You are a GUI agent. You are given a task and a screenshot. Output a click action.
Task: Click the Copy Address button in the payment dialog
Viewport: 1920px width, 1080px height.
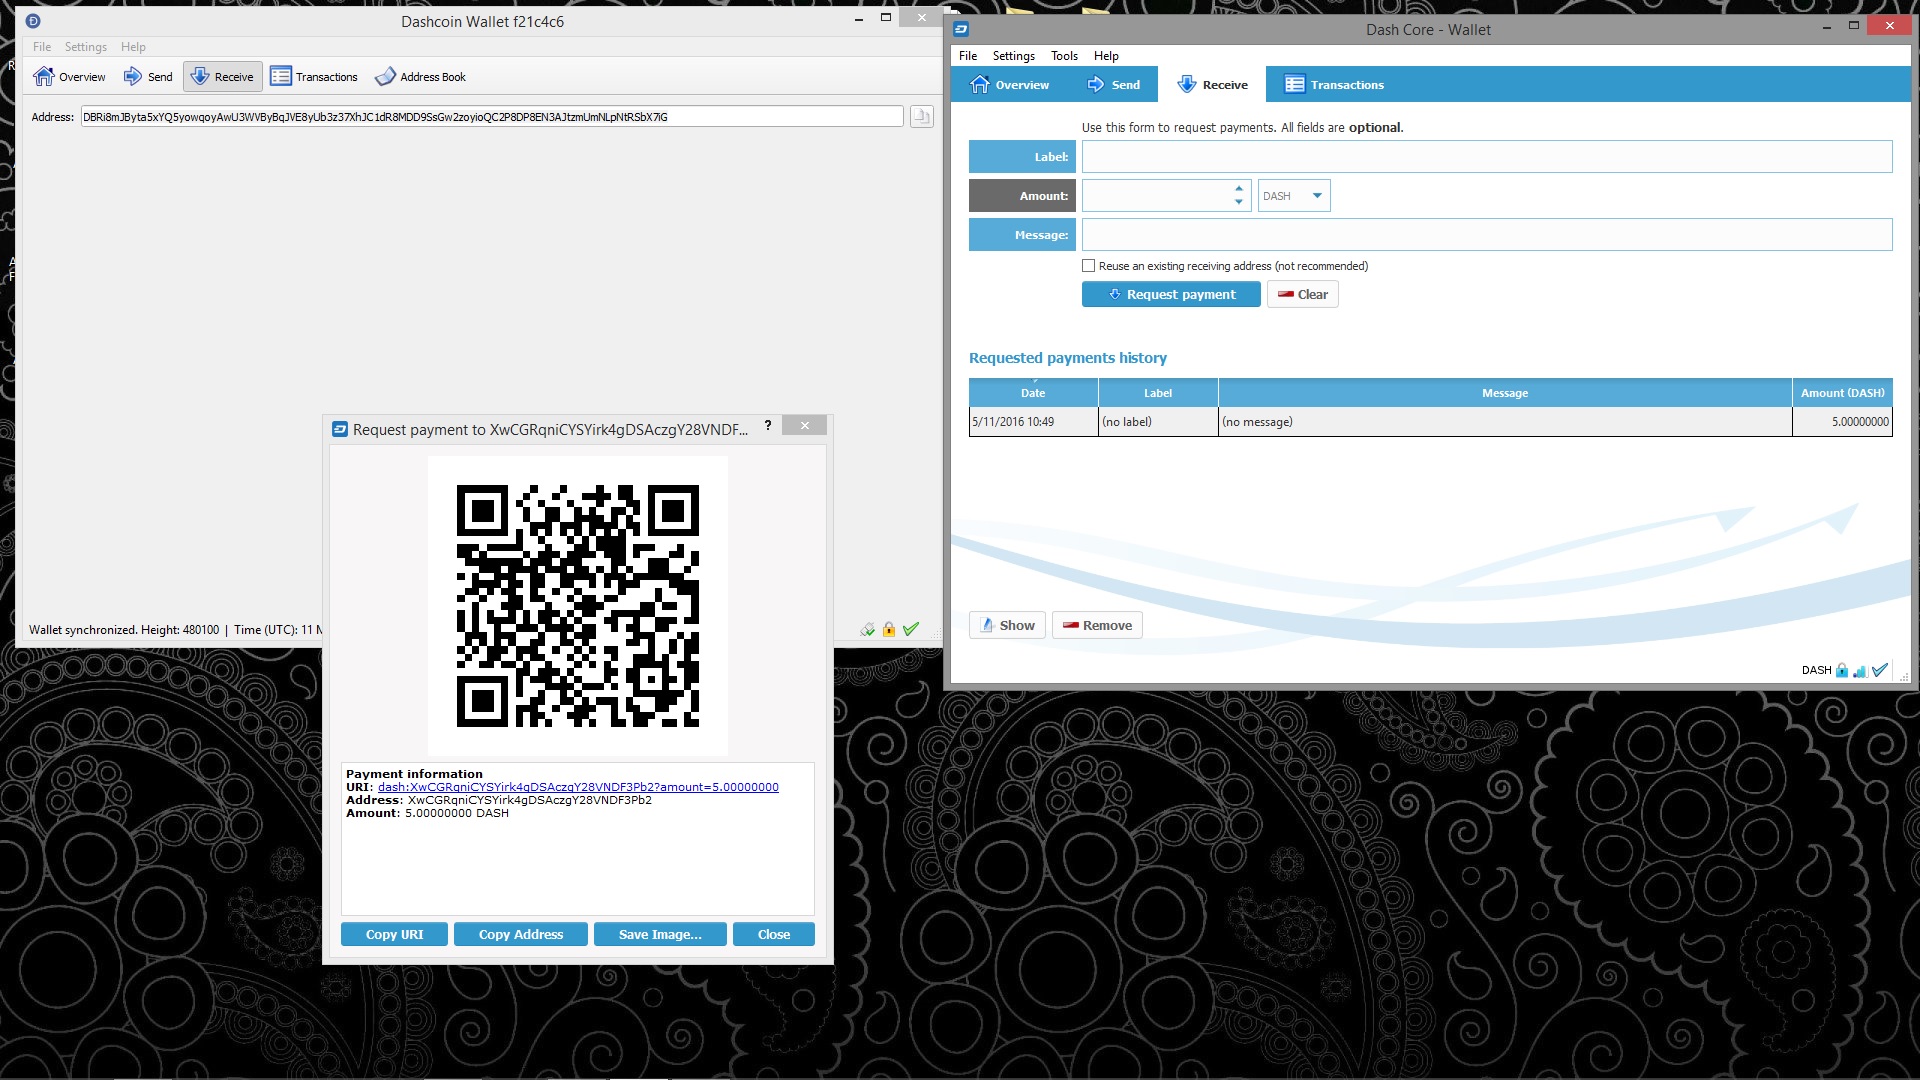click(x=520, y=934)
